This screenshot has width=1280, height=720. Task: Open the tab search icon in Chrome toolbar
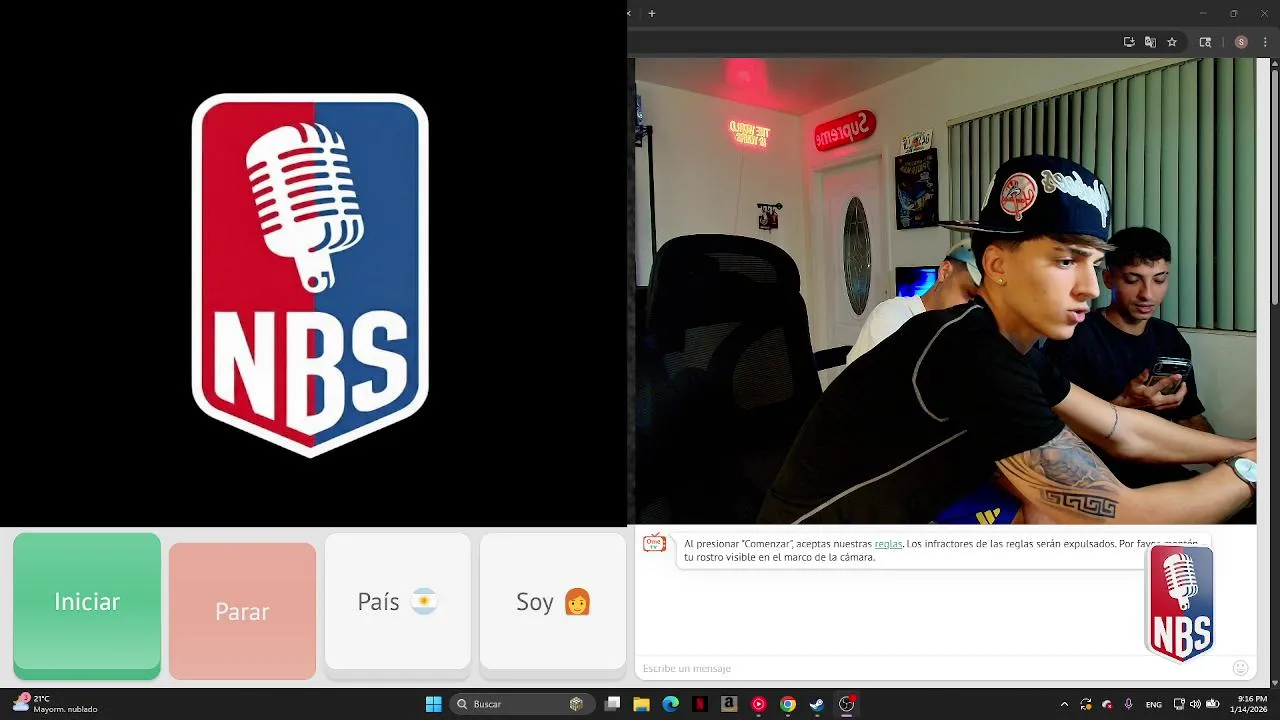pyautogui.click(x=1205, y=42)
